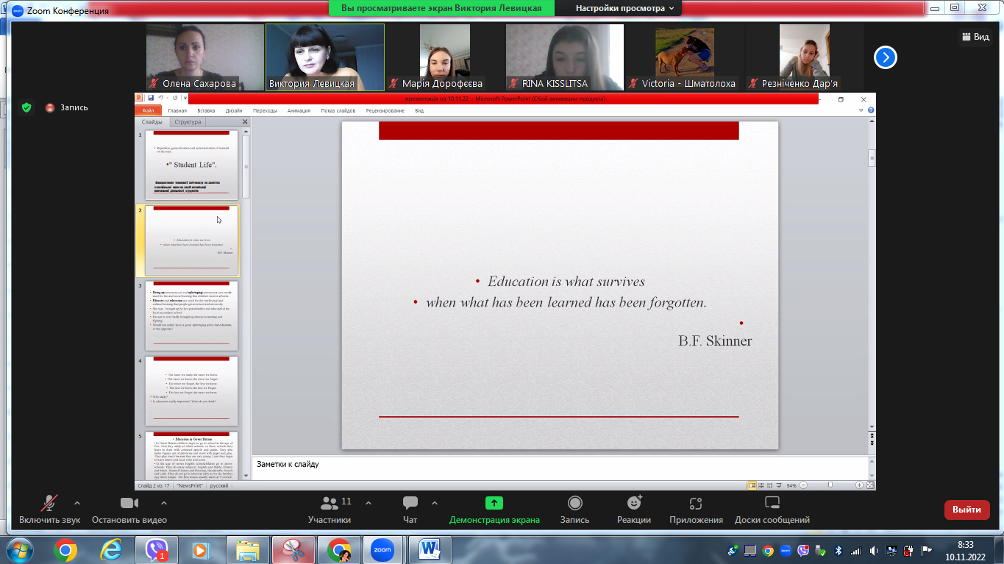Image resolution: width=1004 pixels, height=564 pixels.
Task: Click the green Демонстрация экрана icon
Action: click(494, 503)
